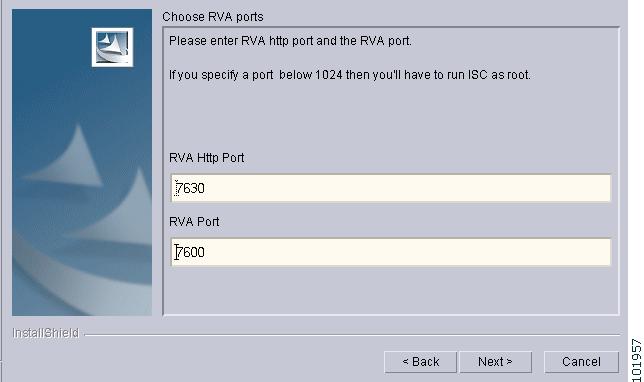644x382 pixels.
Task: Cancel the installation wizard
Action: (x=581, y=362)
